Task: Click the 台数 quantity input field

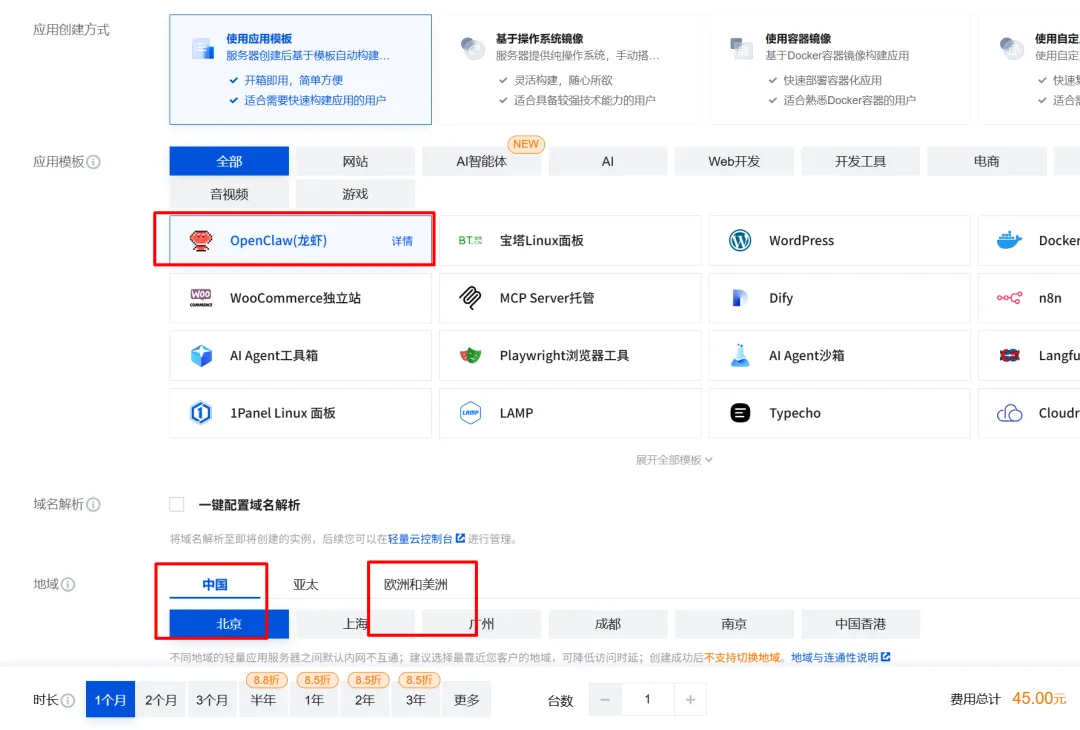Action: (x=647, y=700)
